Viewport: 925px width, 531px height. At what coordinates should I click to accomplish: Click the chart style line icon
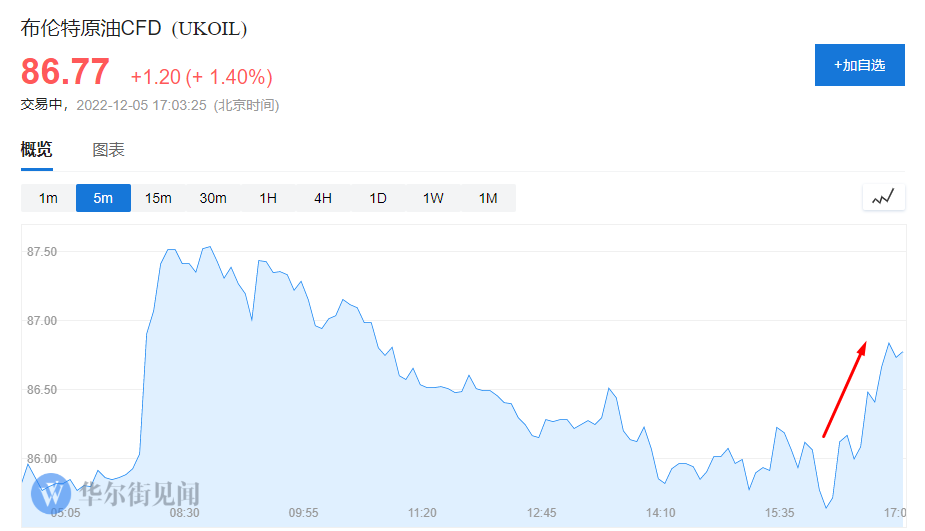point(883,198)
